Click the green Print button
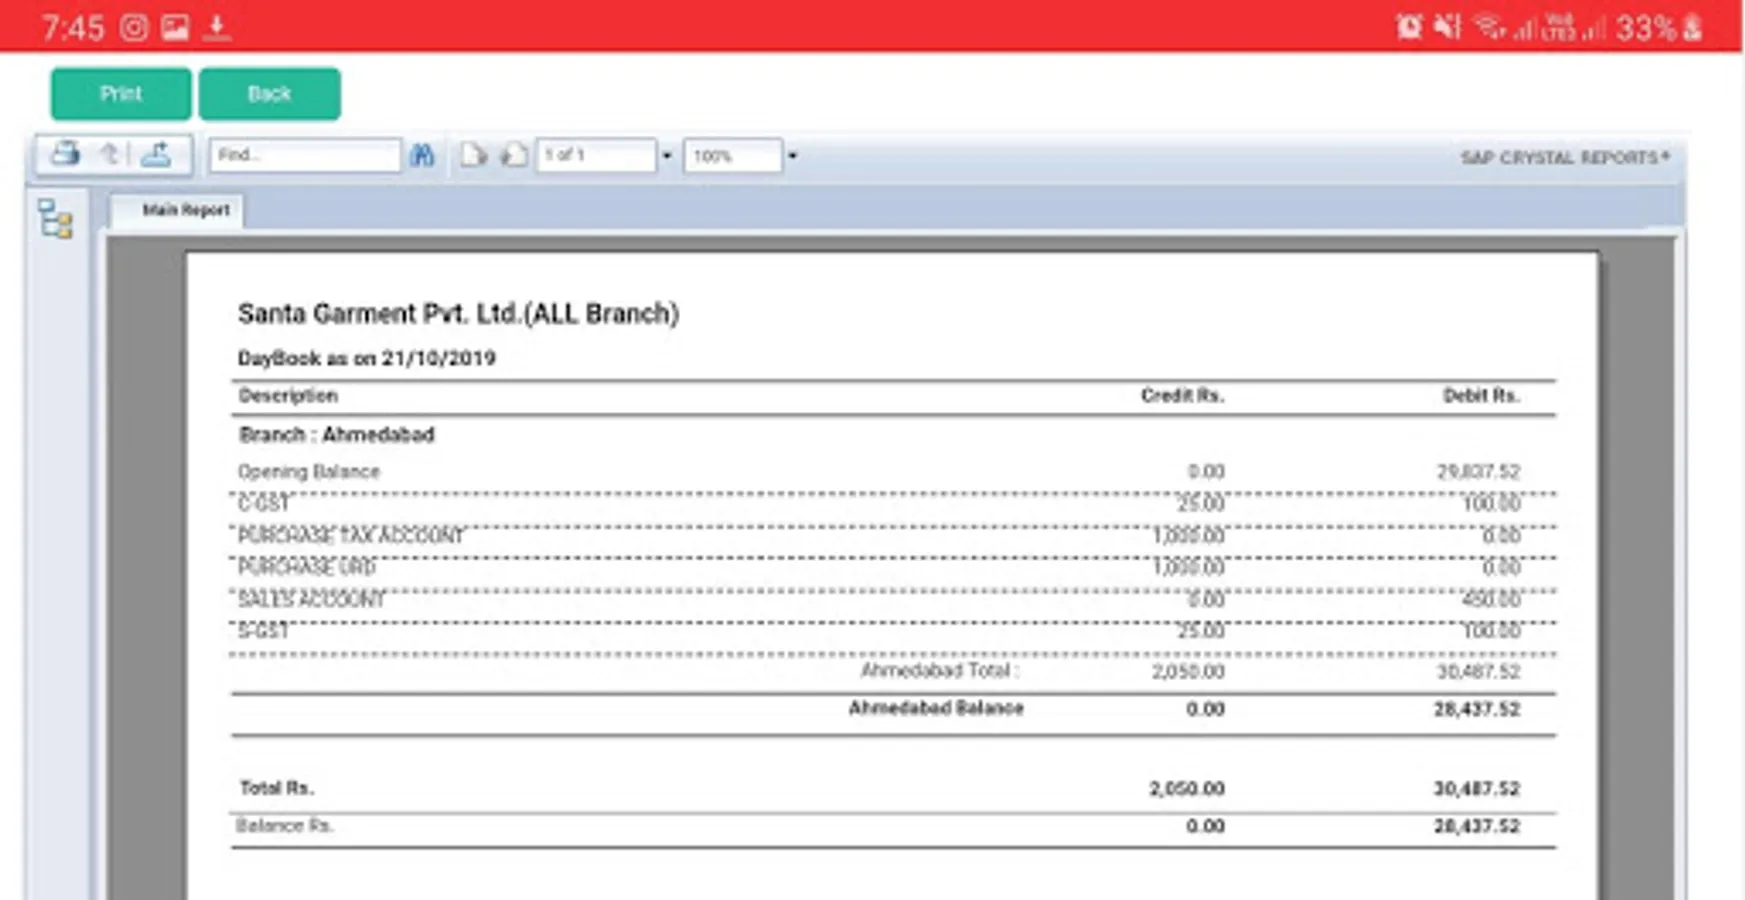This screenshot has width=1745, height=900. 121,94
